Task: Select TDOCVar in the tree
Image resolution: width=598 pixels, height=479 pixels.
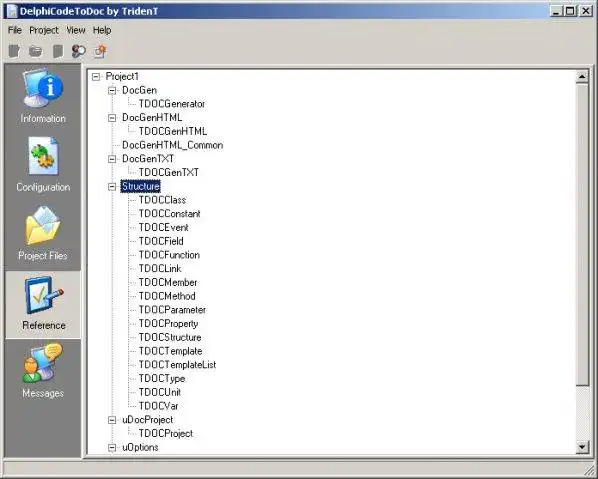Action: [x=158, y=406]
